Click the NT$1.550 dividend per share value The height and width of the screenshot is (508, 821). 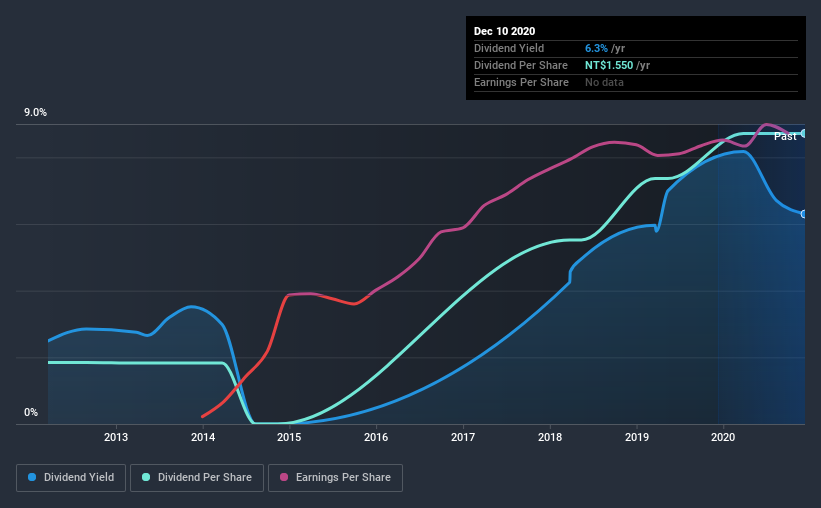coord(609,65)
